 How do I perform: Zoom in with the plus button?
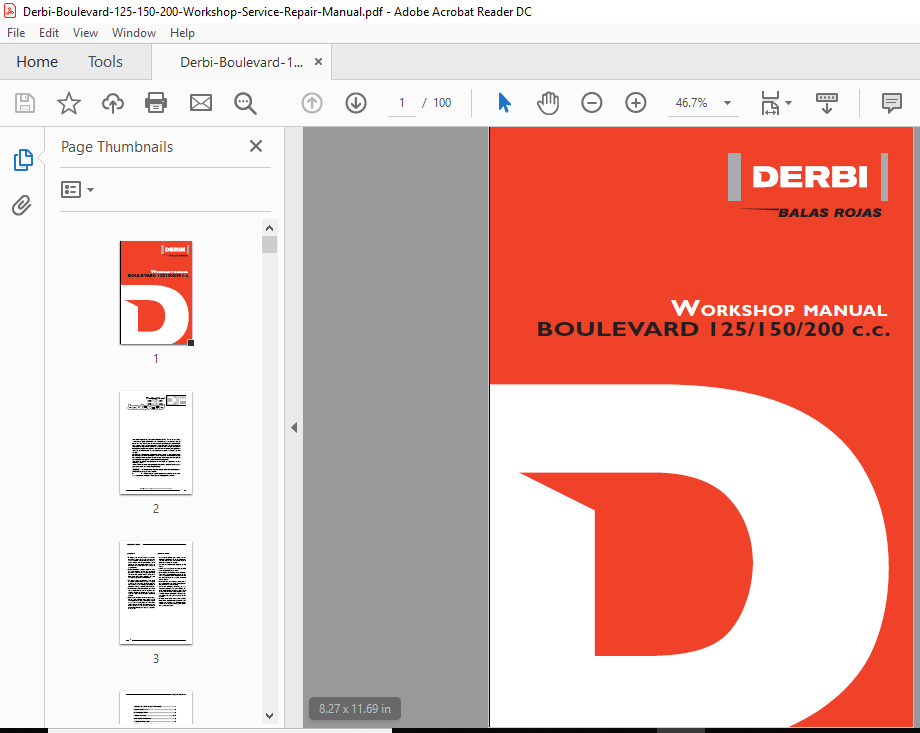pos(635,103)
